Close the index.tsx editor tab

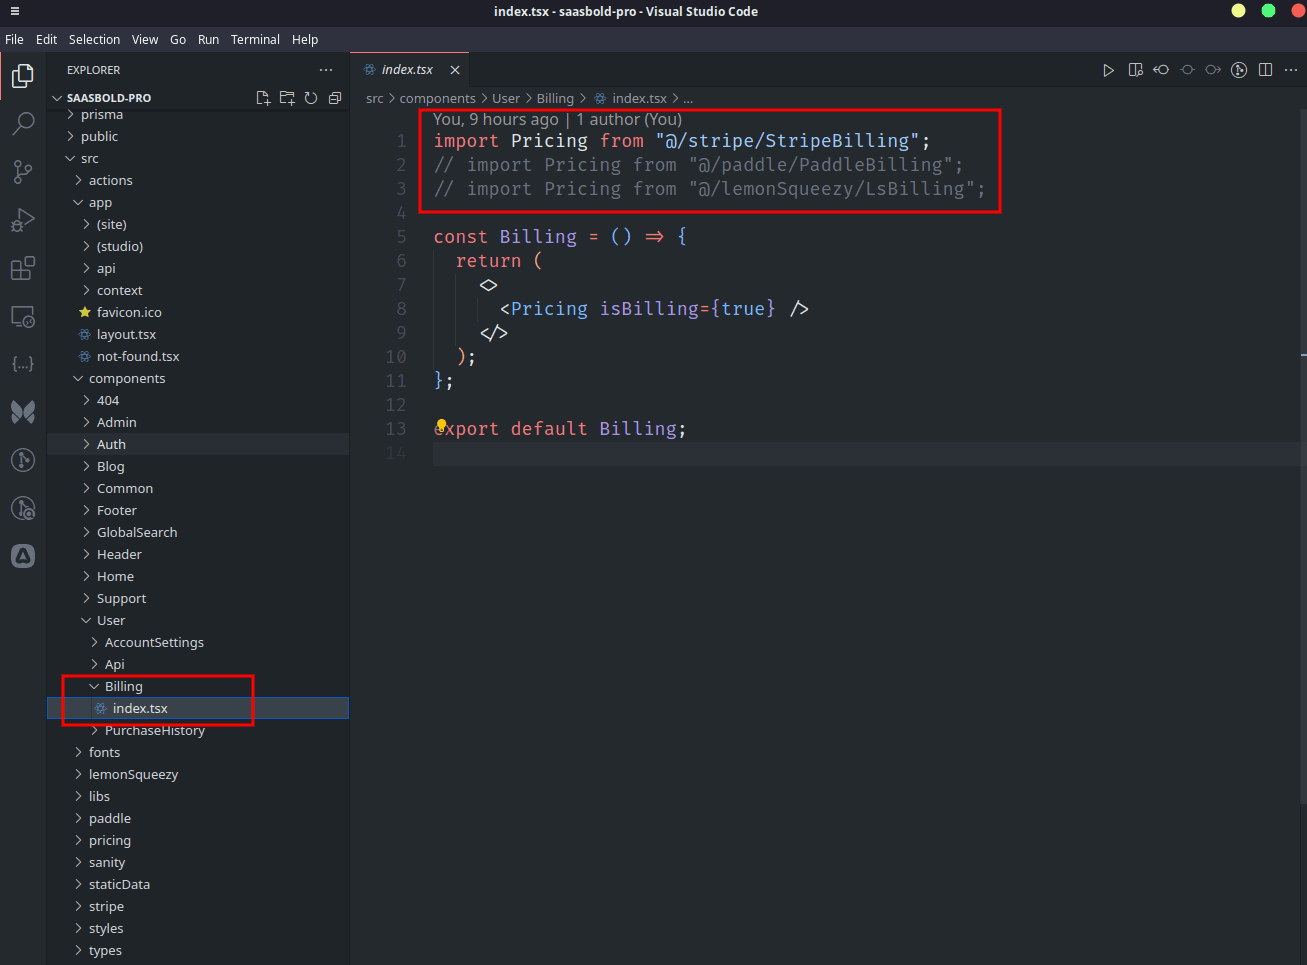[x=455, y=70]
